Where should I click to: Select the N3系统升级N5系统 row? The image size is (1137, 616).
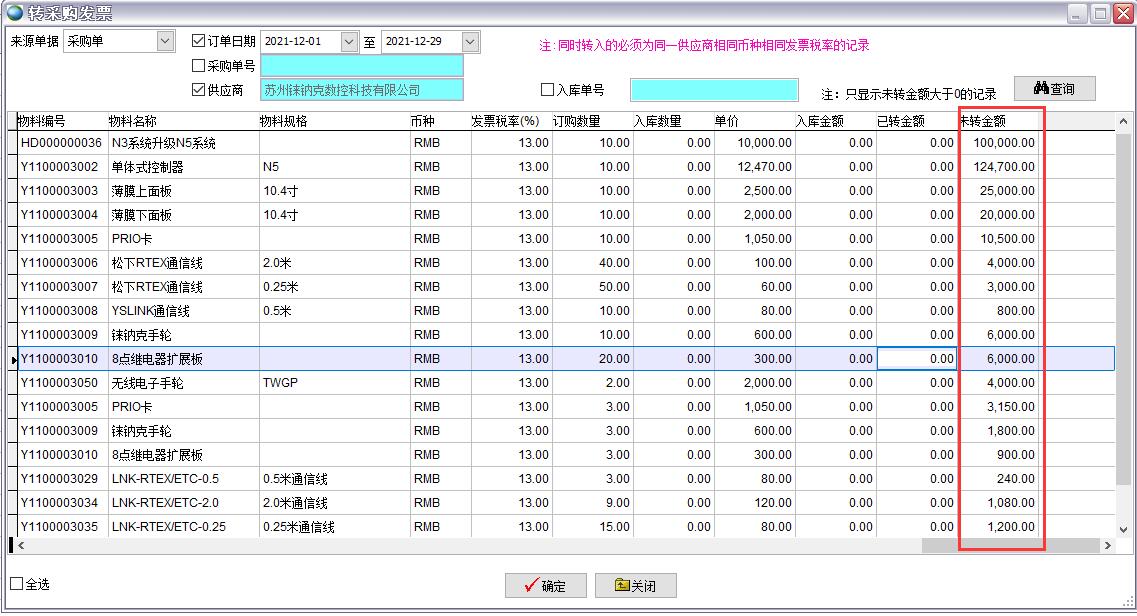(300, 142)
